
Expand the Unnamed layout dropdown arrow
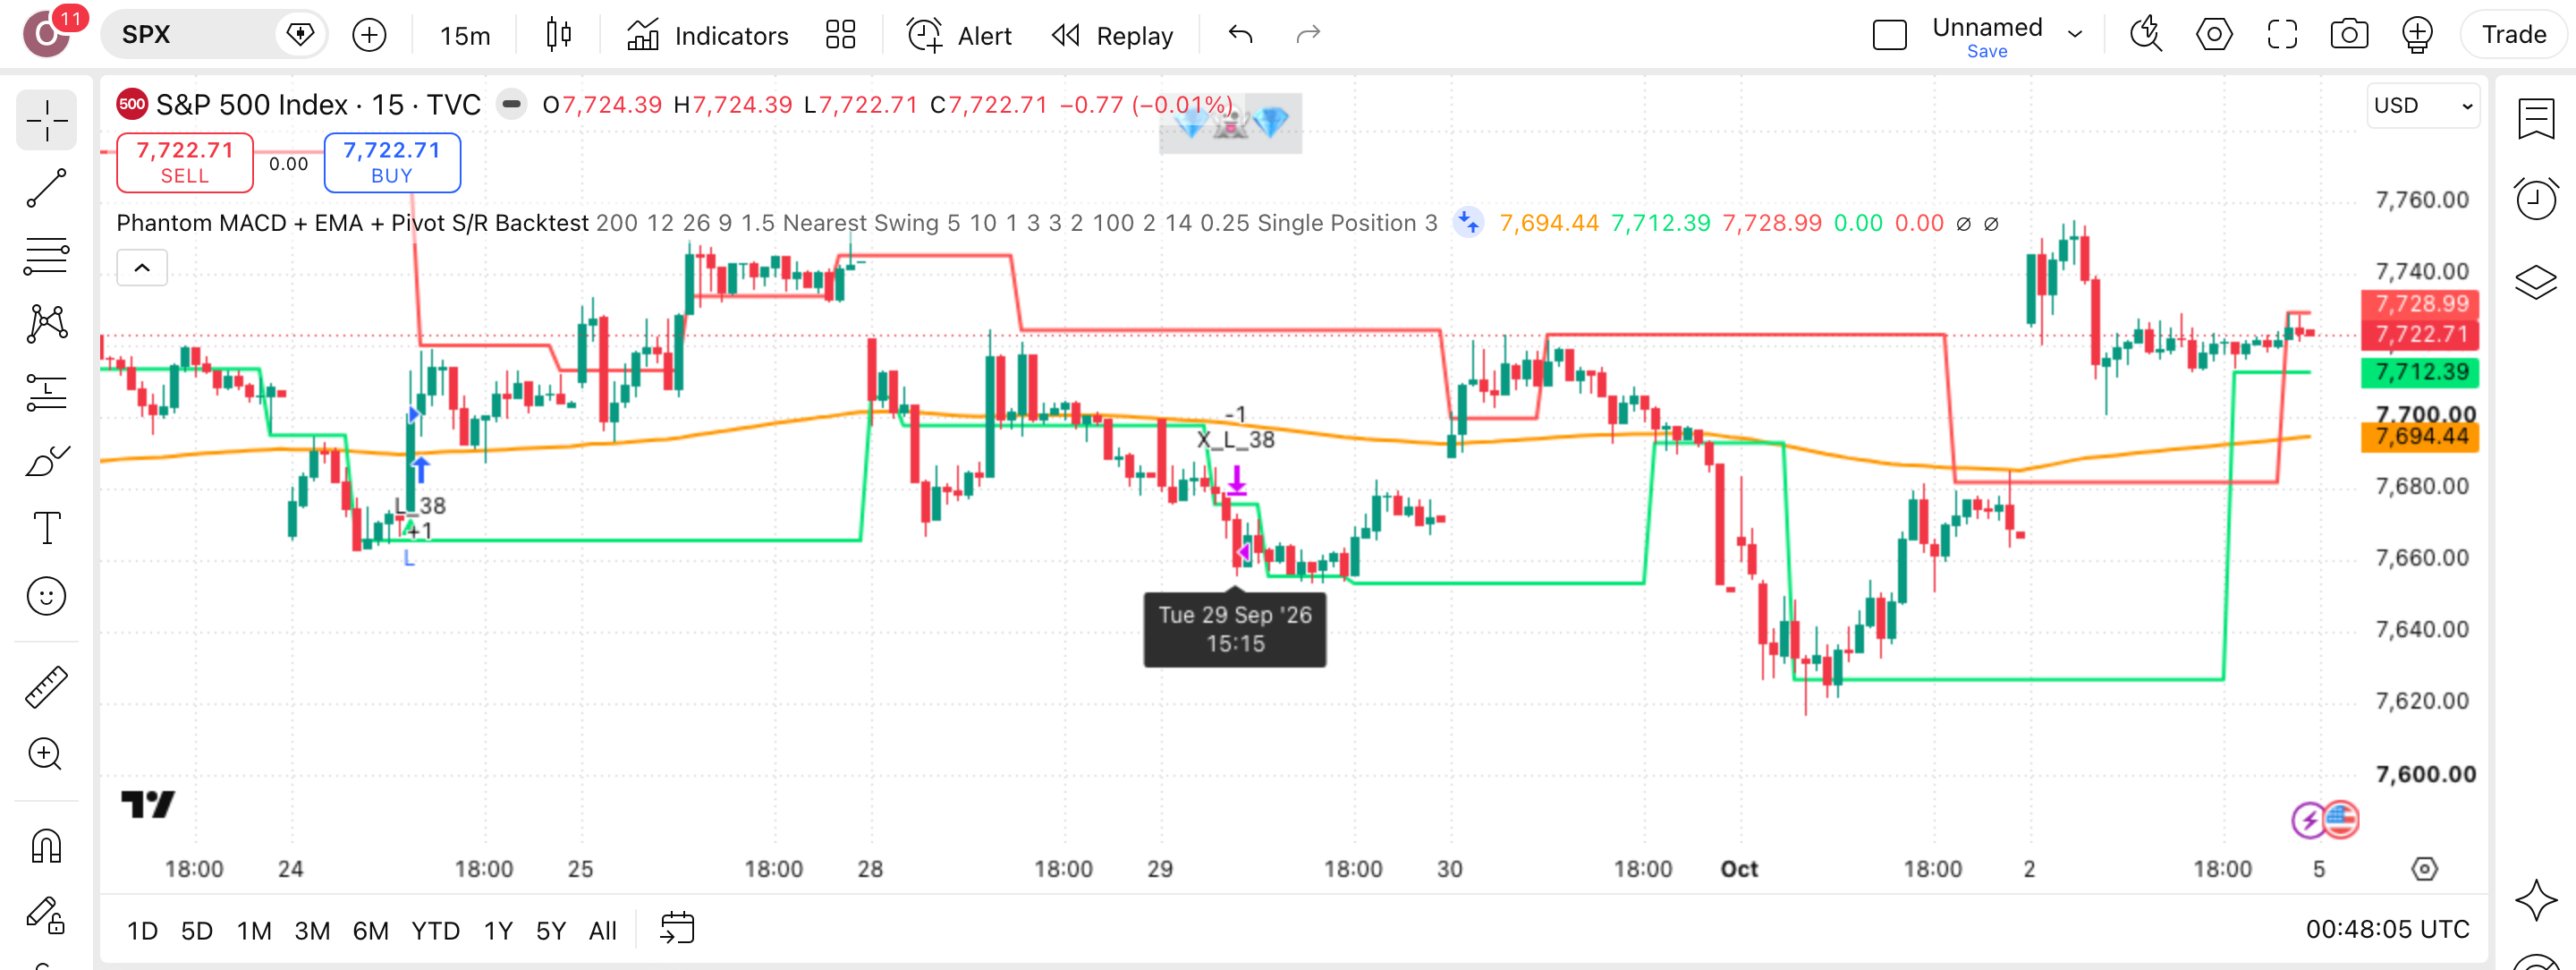(x=2075, y=34)
